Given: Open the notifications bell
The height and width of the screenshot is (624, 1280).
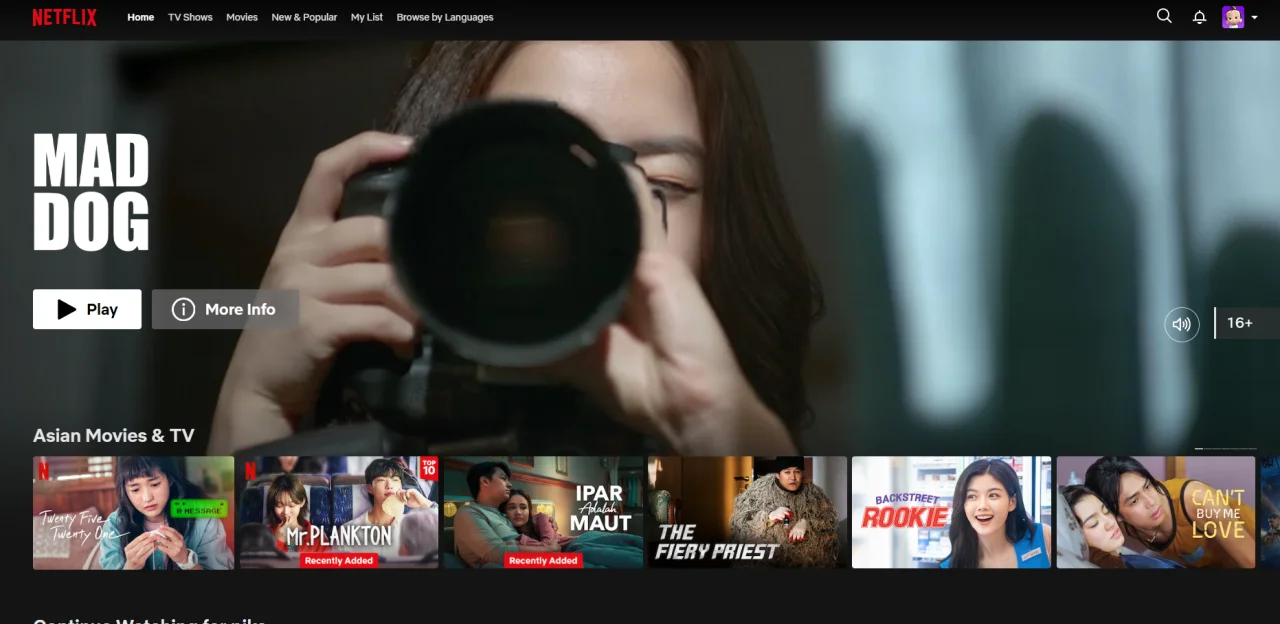Looking at the screenshot, I should click(1199, 17).
